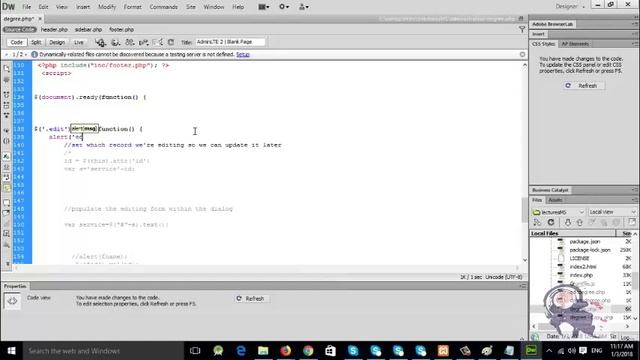Open the Modify menu
This screenshot has width=640, height=360.
[107, 7]
